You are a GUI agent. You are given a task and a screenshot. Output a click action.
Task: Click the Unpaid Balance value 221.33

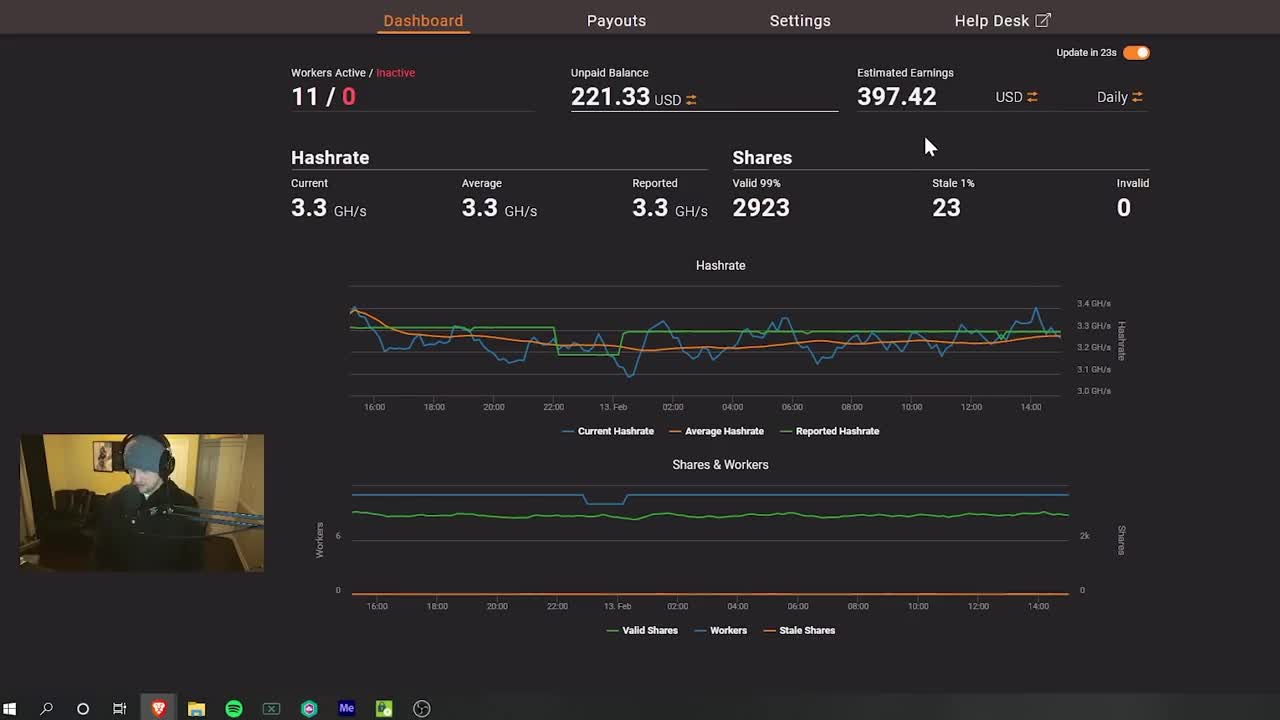[610, 96]
